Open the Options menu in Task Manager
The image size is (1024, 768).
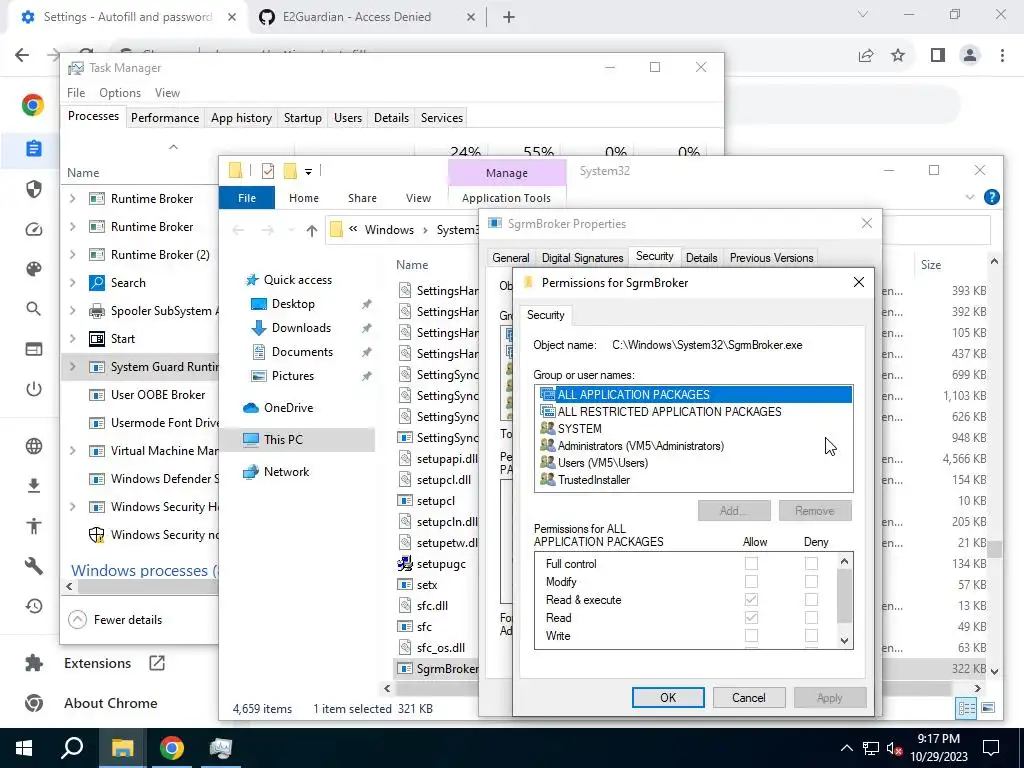point(120,93)
